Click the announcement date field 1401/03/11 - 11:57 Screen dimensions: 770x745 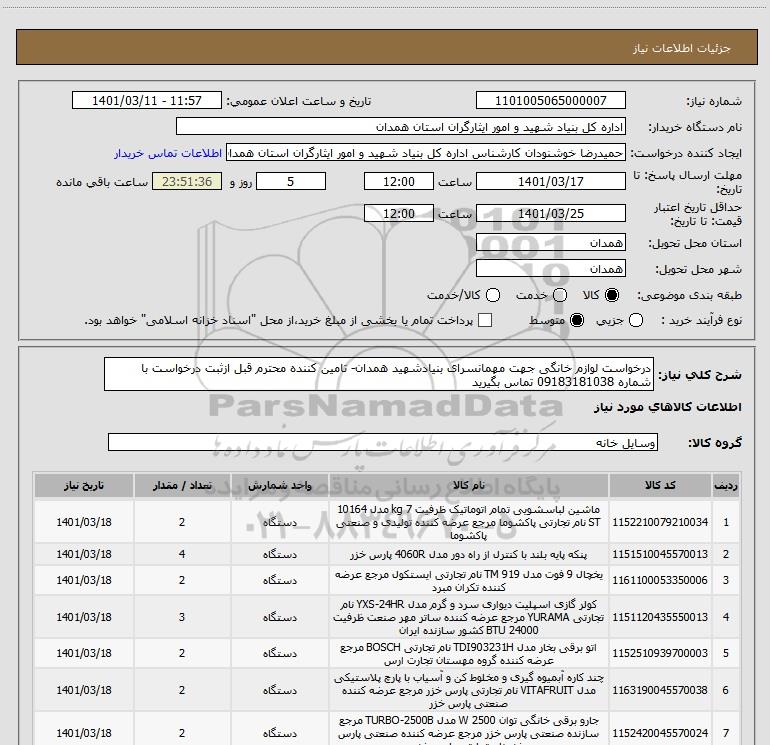147,100
